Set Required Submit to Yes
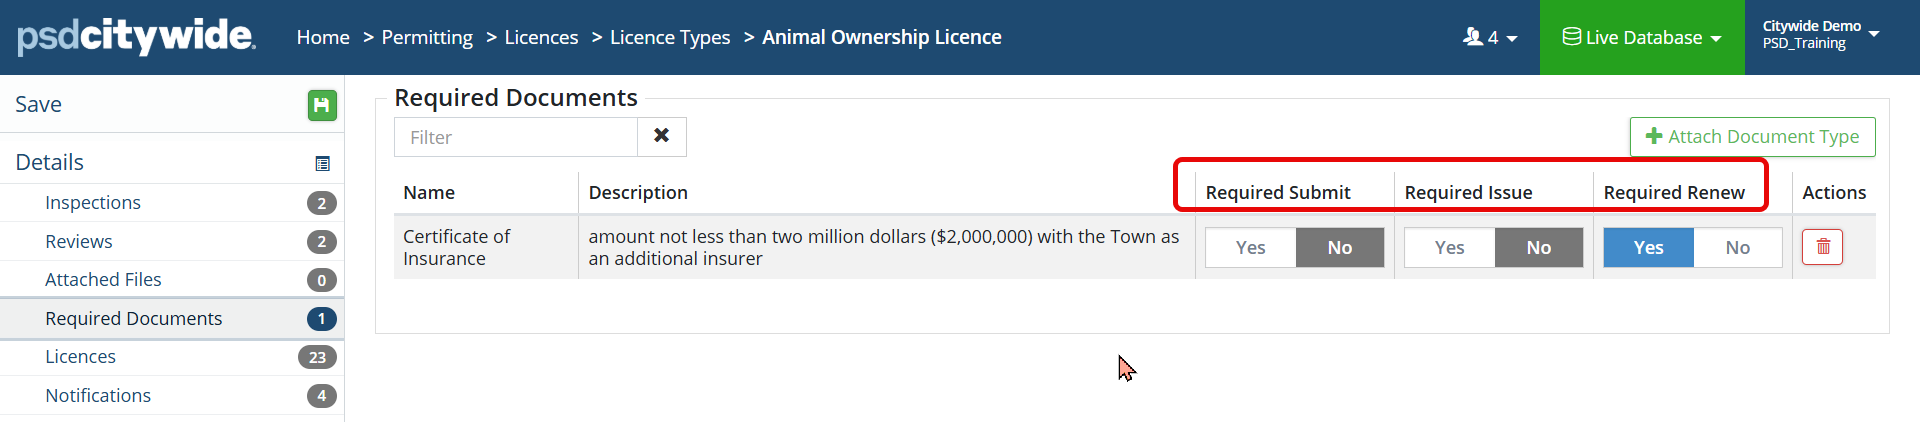 tap(1250, 247)
